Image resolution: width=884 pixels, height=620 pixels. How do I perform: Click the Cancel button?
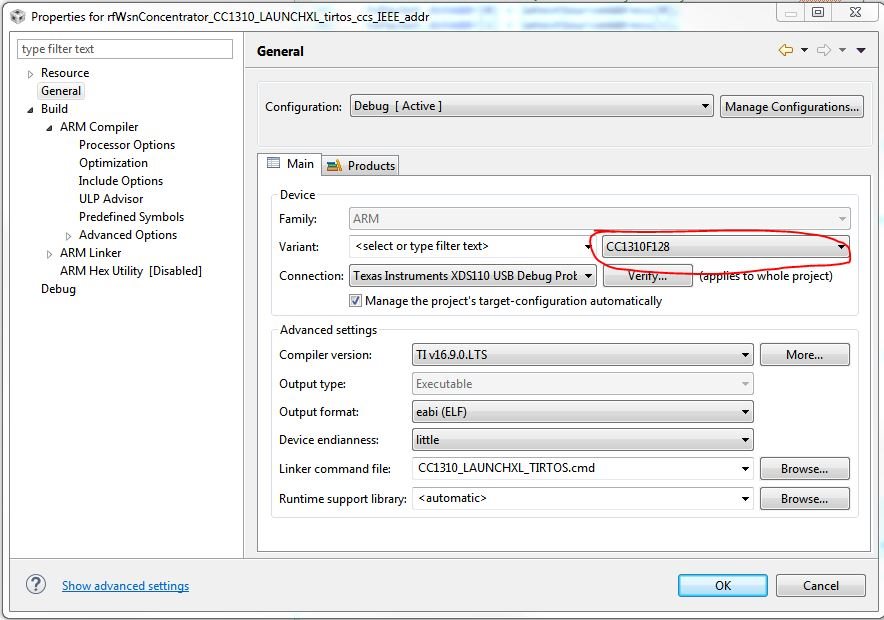pos(821,585)
